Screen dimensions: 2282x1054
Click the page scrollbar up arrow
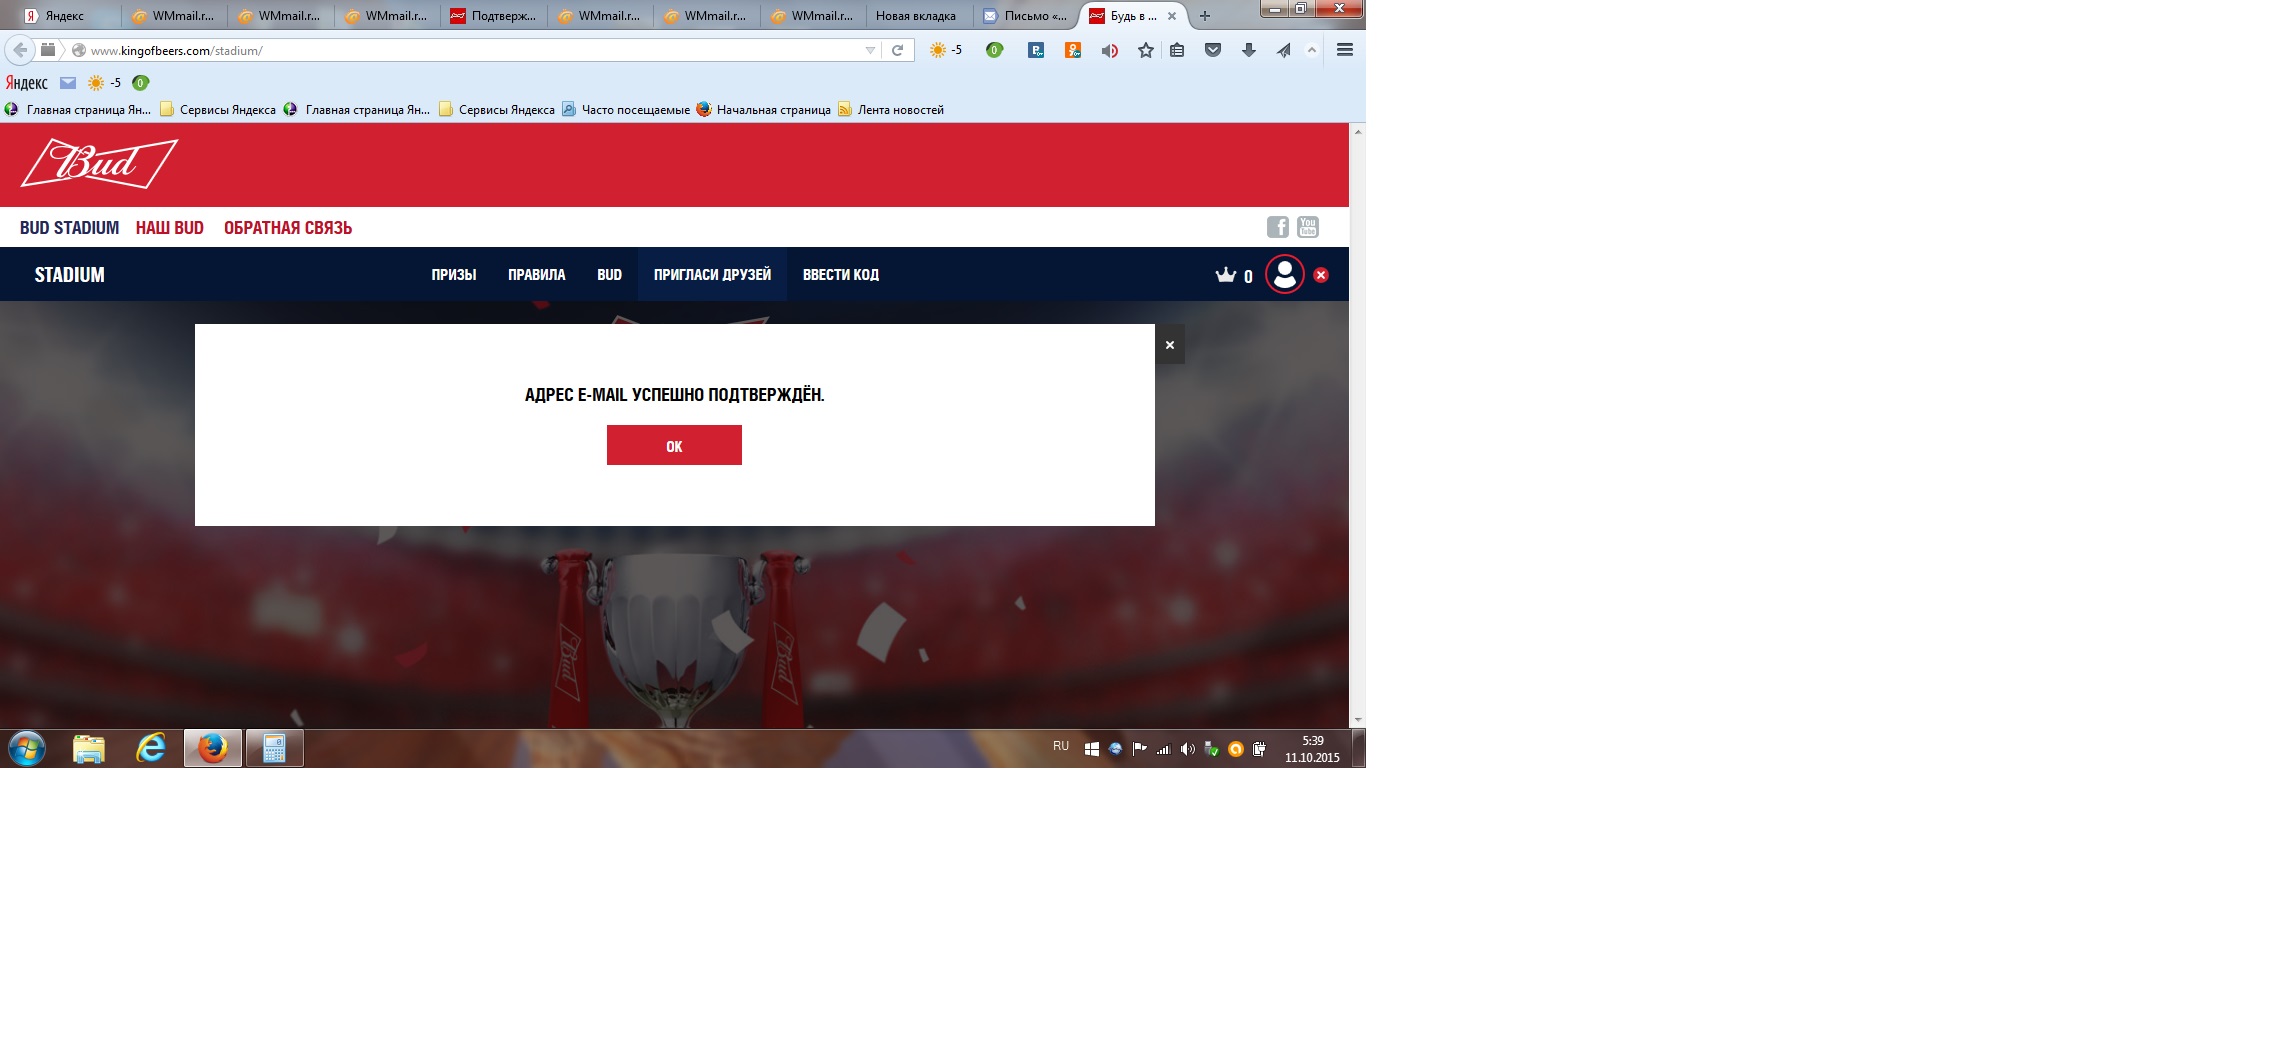coord(1357,132)
